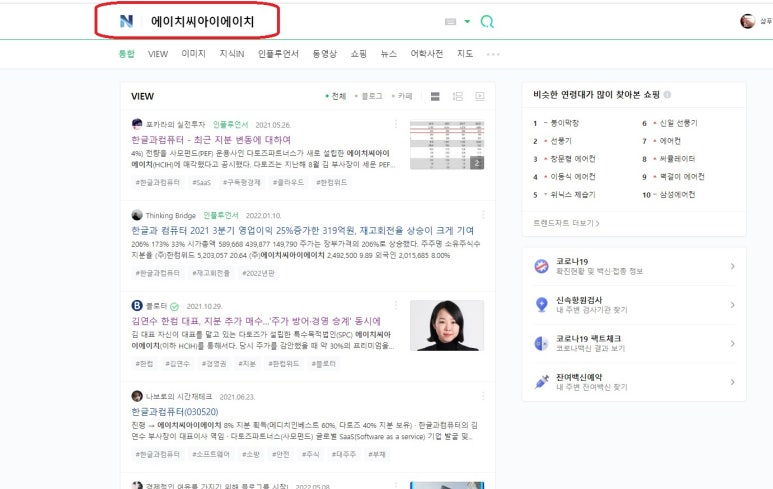The width and height of the screenshot is (773, 489).
Task: Open the 뉴스 tab
Action: [388, 54]
